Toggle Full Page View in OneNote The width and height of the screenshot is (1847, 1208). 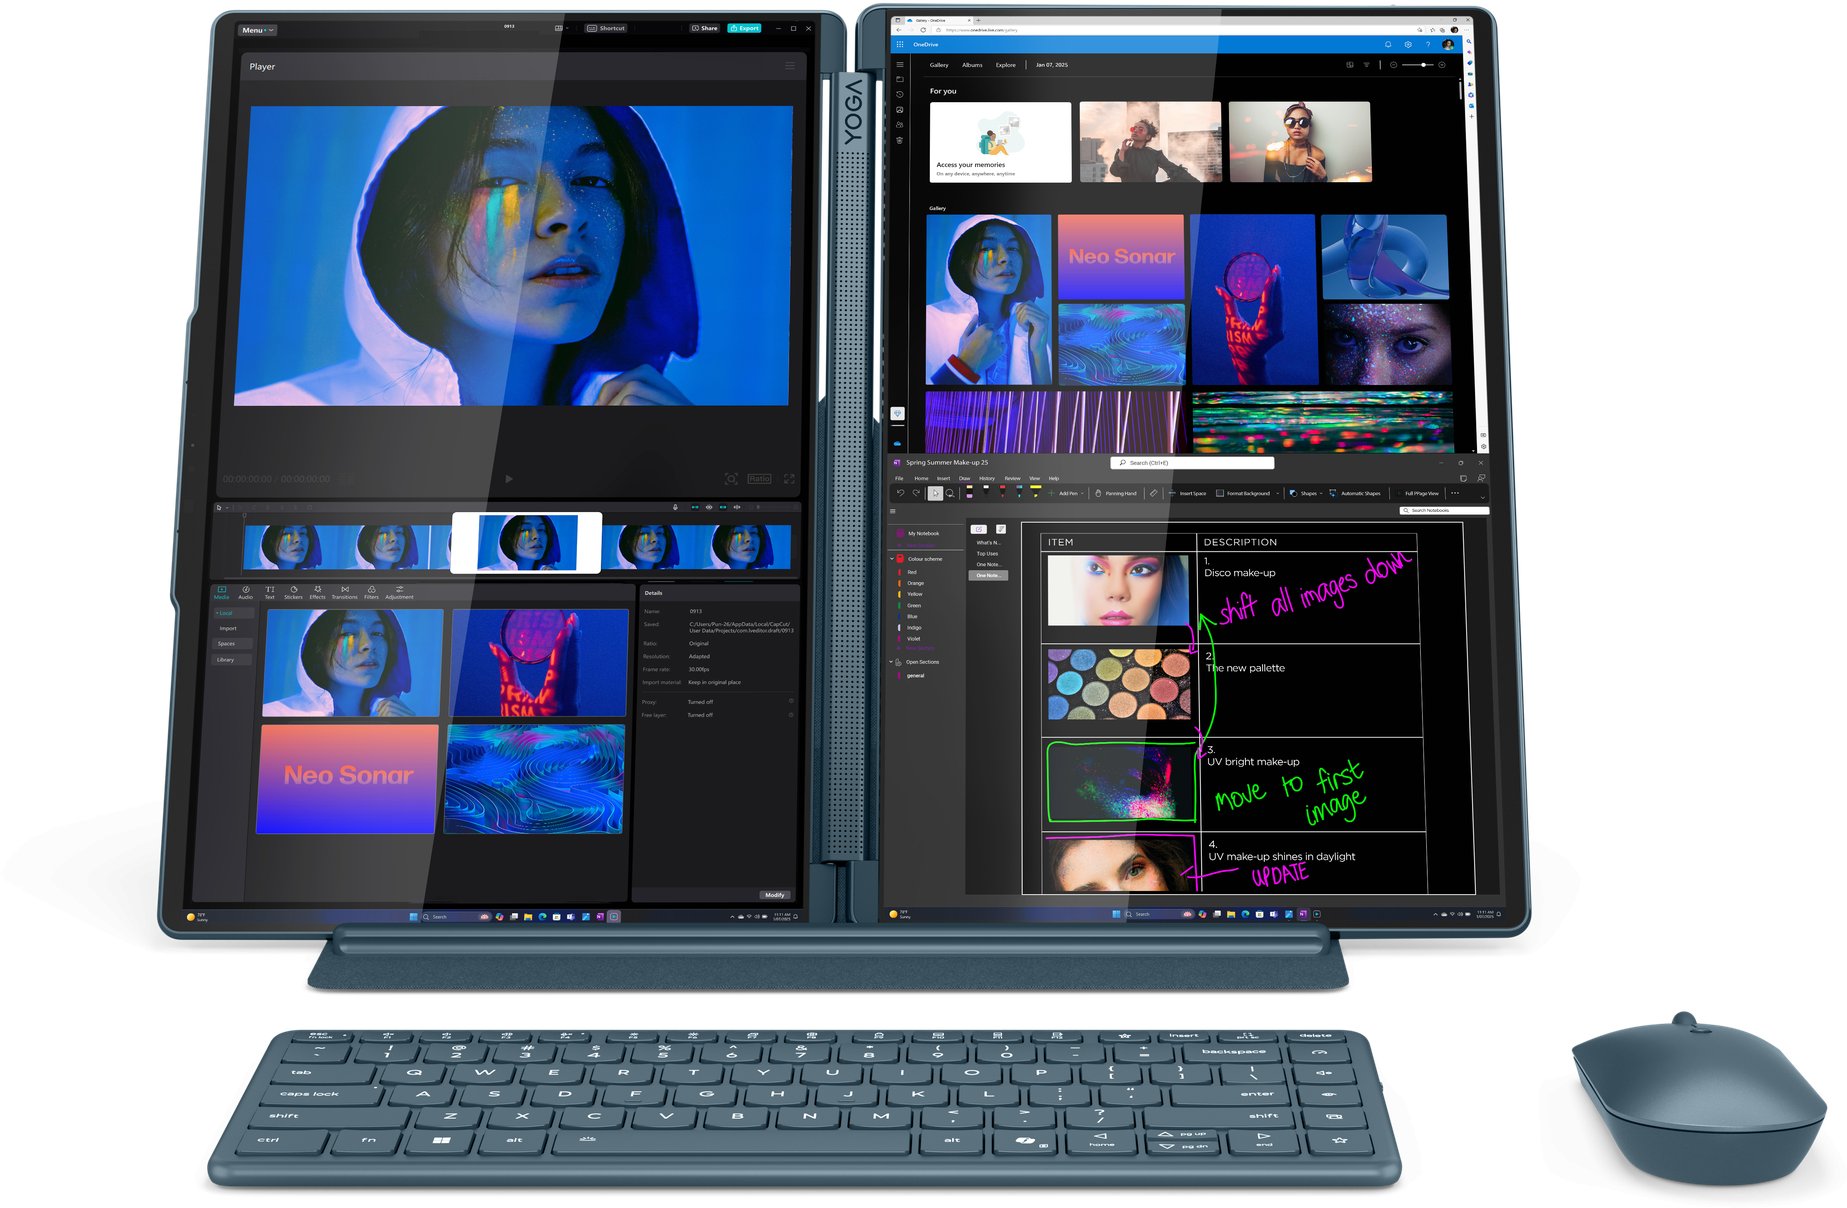(x=1420, y=493)
